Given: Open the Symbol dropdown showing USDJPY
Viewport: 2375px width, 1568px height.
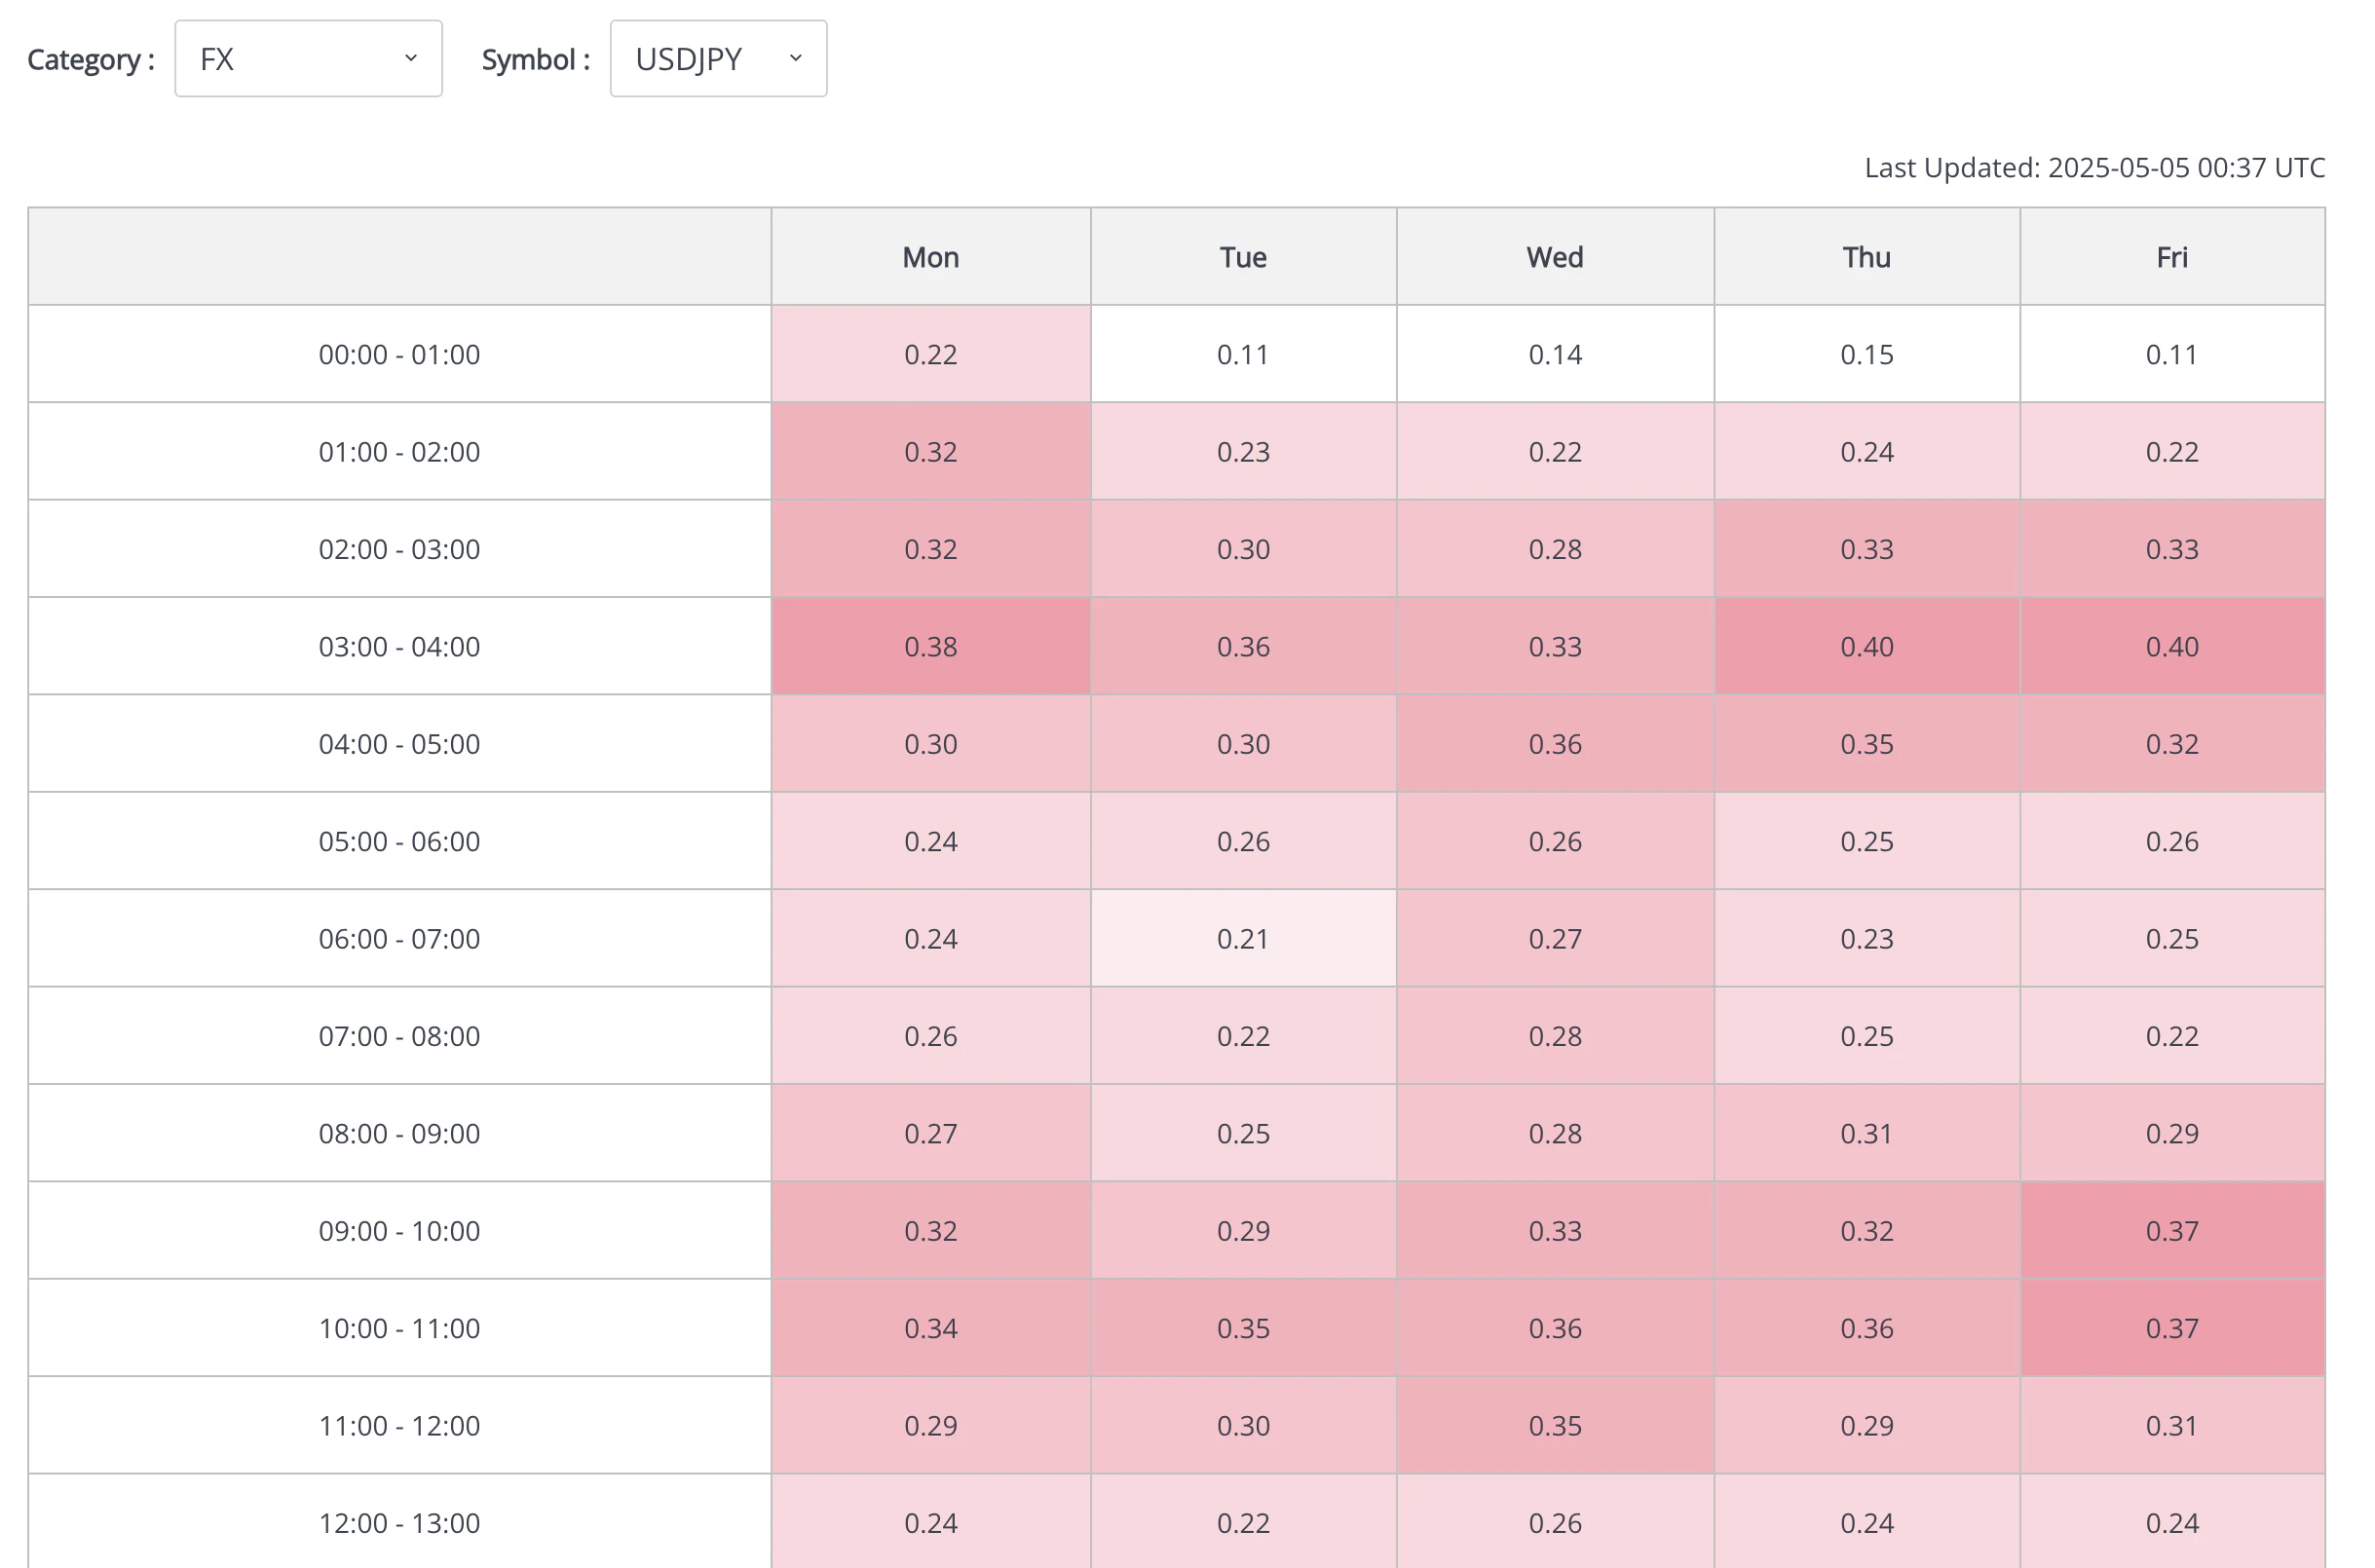Looking at the screenshot, I should 718,58.
